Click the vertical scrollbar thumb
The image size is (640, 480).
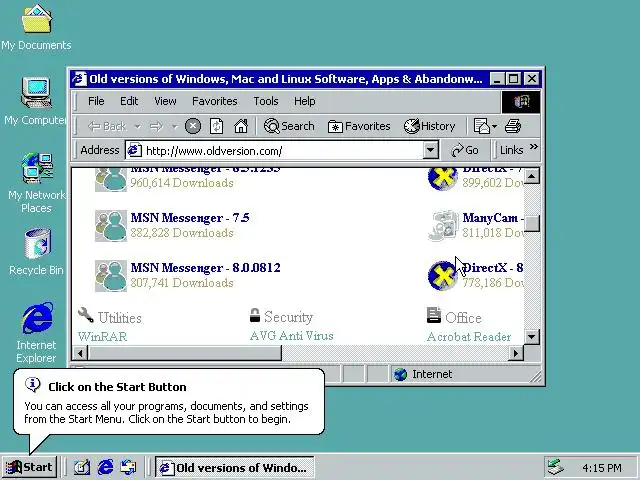(x=532, y=223)
